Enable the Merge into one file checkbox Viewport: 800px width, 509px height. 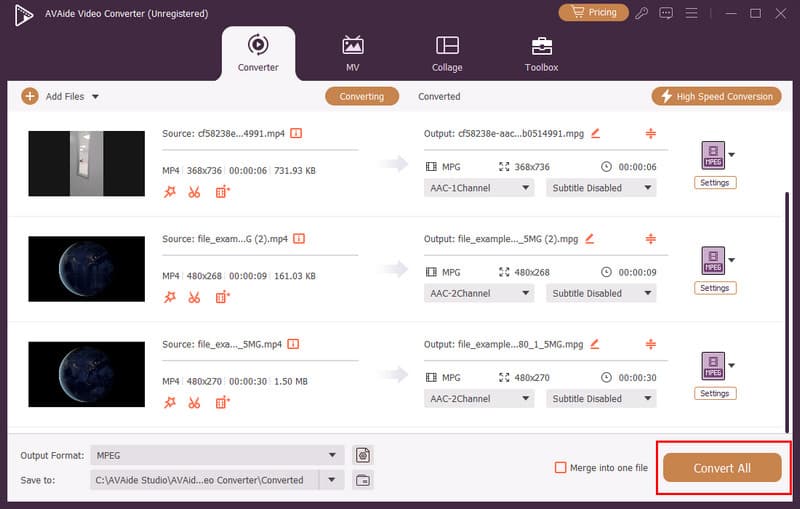pyautogui.click(x=561, y=468)
